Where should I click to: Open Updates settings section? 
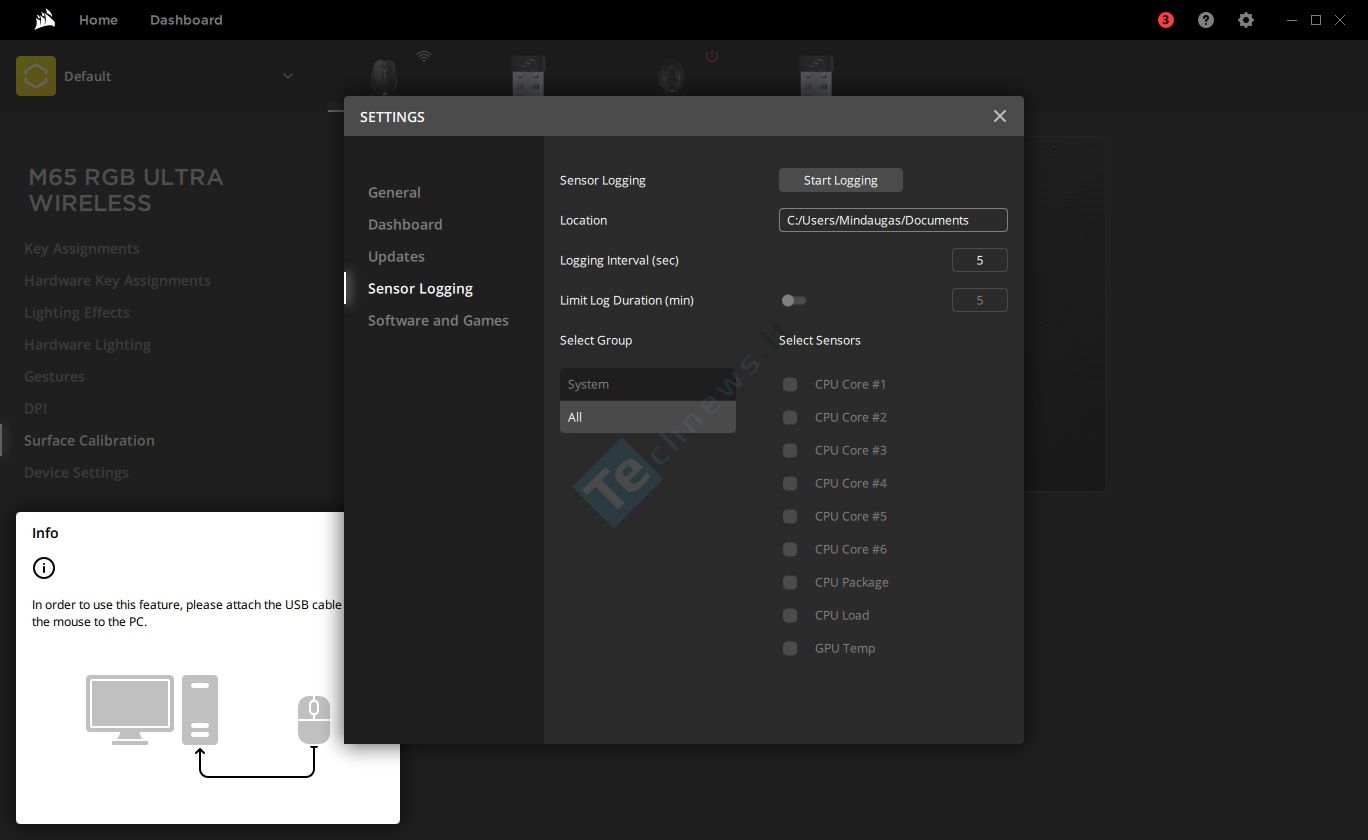(x=396, y=256)
